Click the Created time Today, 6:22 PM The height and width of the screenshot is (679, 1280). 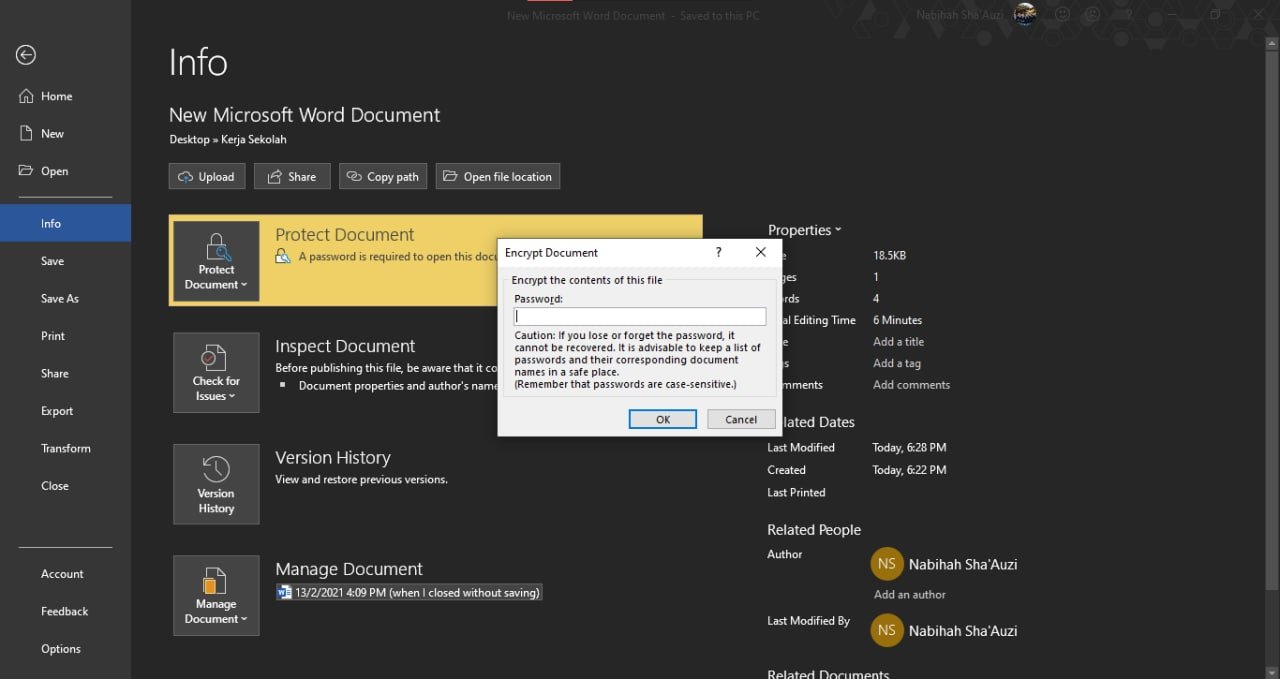(x=909, y=469)
